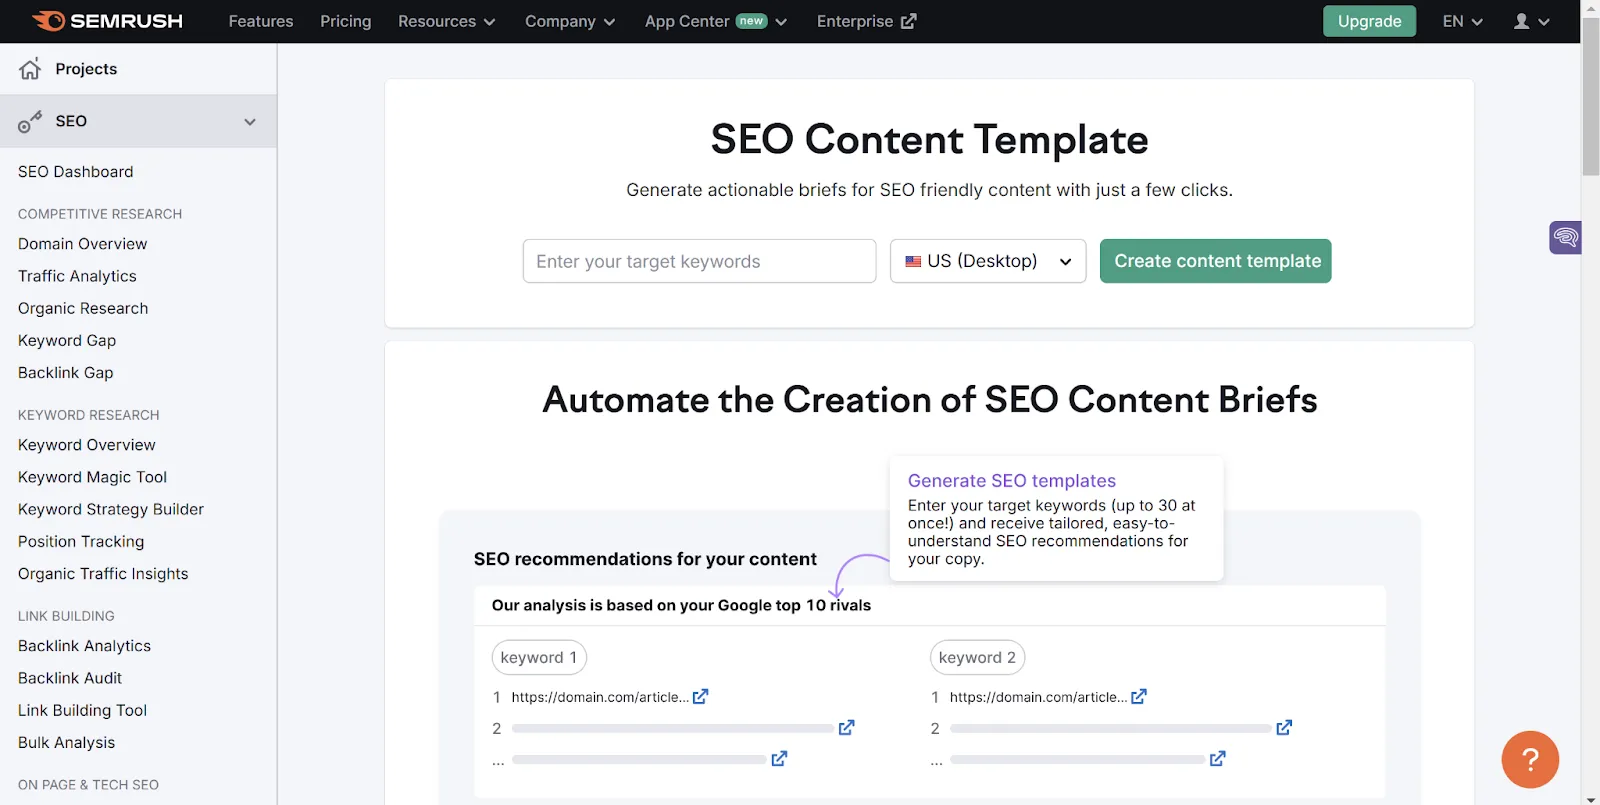Click external link icon in keyword 1 row 2

click(x=847, y=727)
